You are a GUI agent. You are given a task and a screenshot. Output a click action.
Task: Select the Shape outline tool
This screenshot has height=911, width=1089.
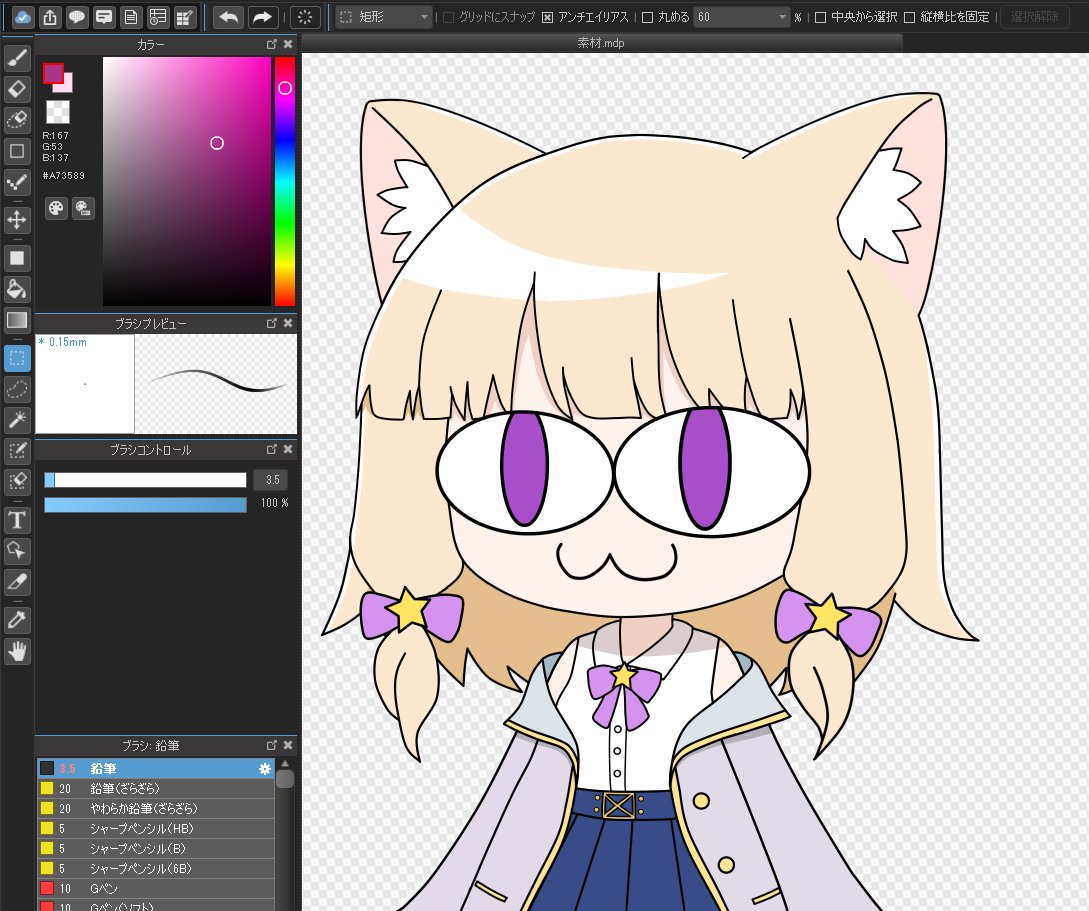[x=17, y=151]
